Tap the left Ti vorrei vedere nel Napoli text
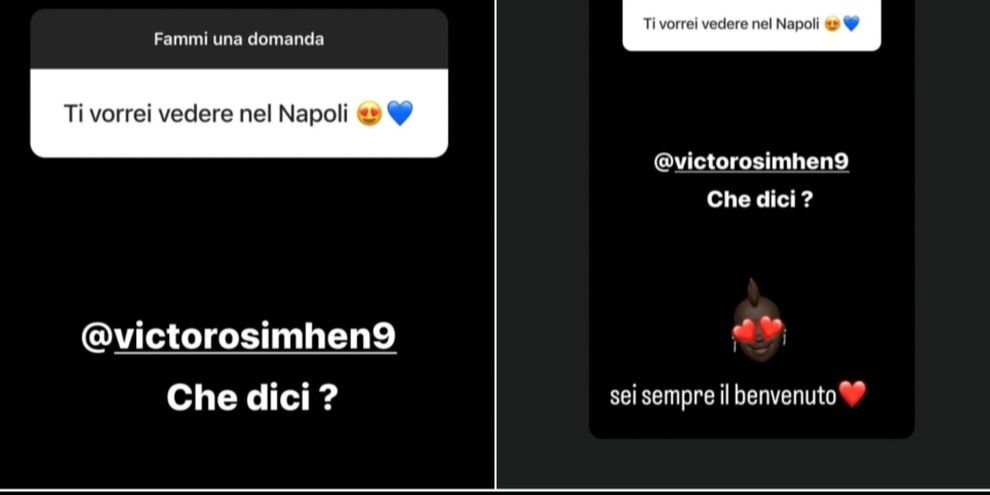Viewport: 990px width, 495px height. click(x=206, y=114)
